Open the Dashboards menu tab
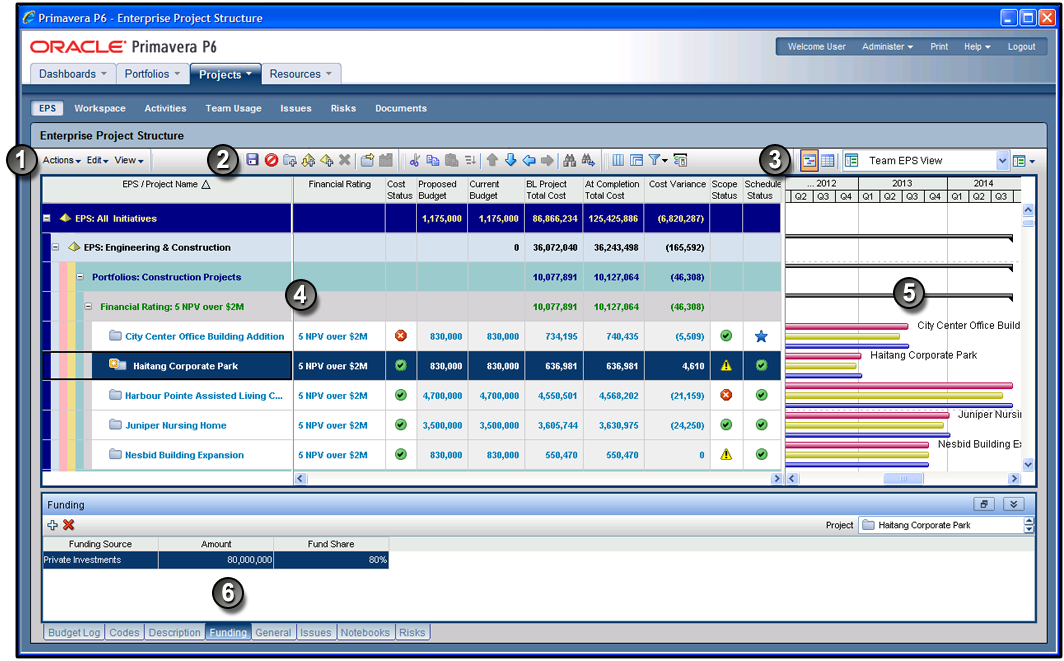The image size is (1064, 661). click(x=73, y=74)
